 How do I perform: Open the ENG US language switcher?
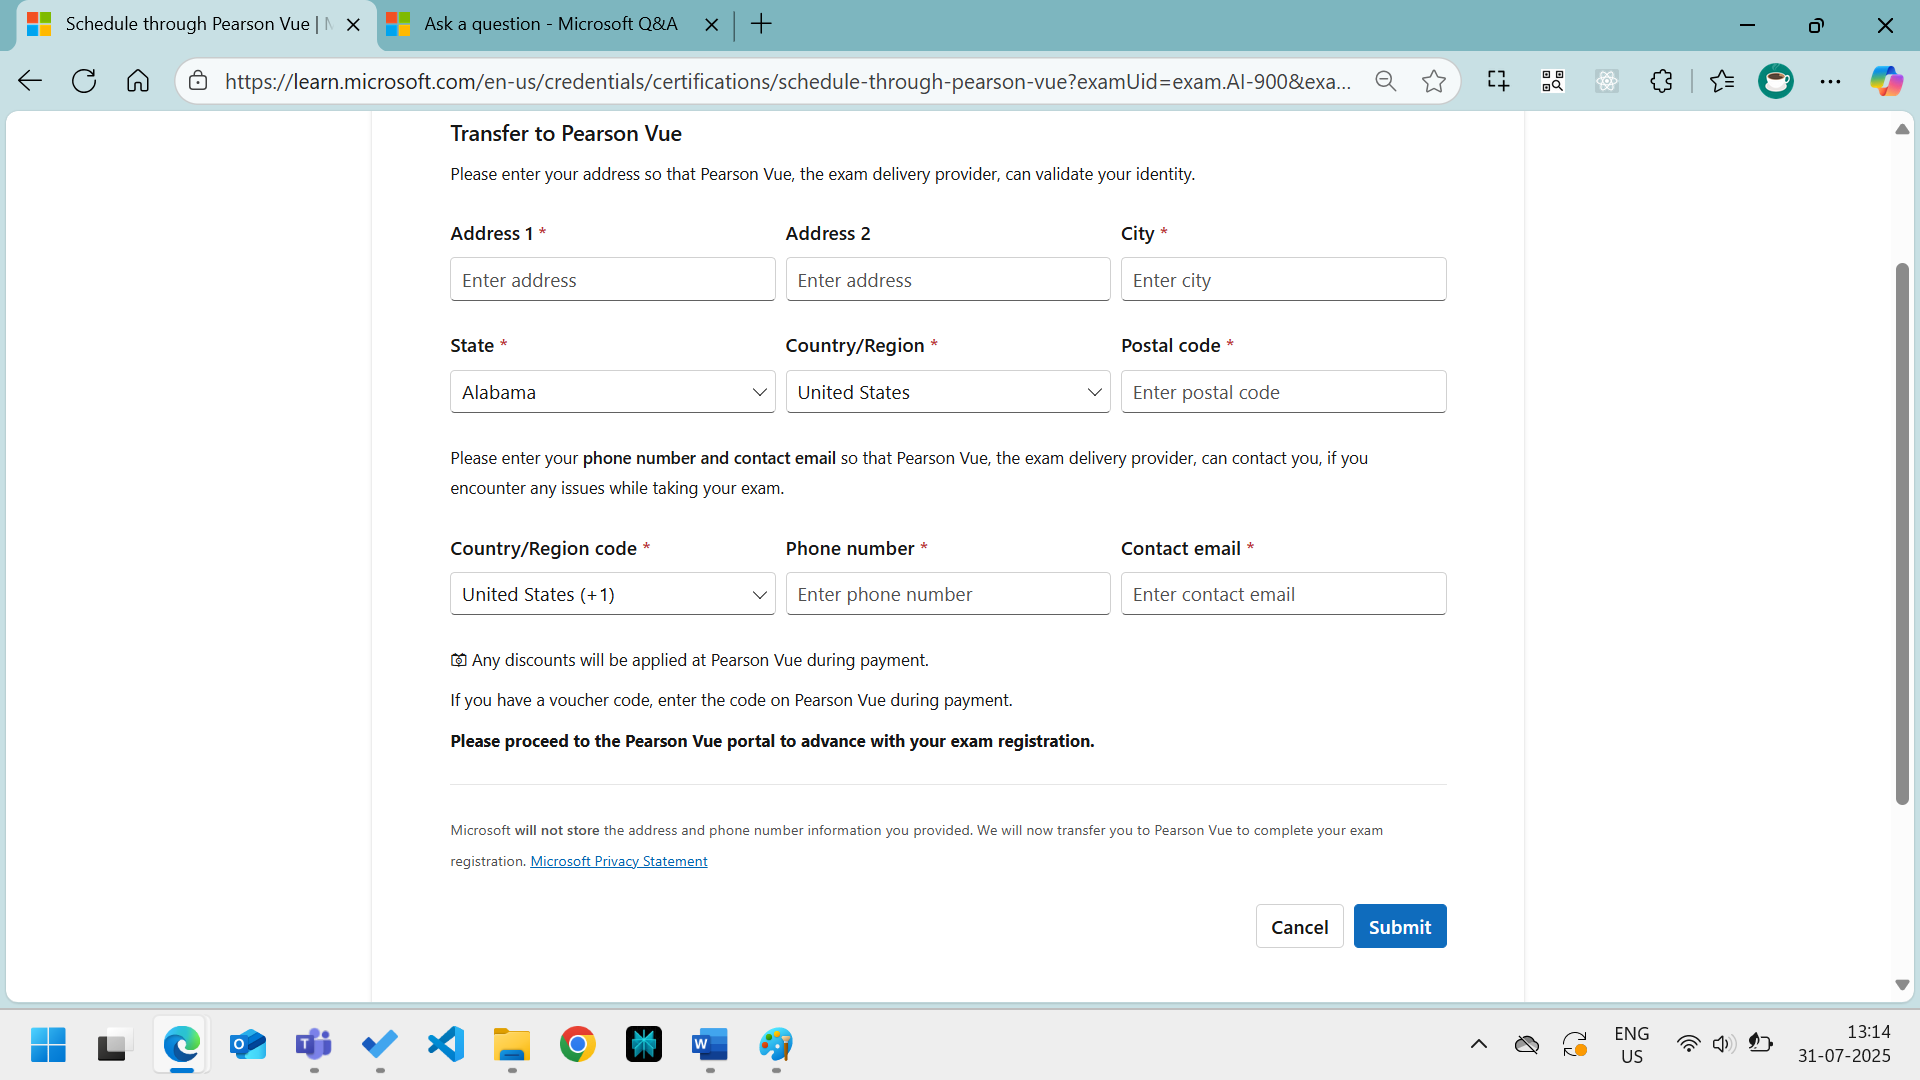[1632, 1045]
